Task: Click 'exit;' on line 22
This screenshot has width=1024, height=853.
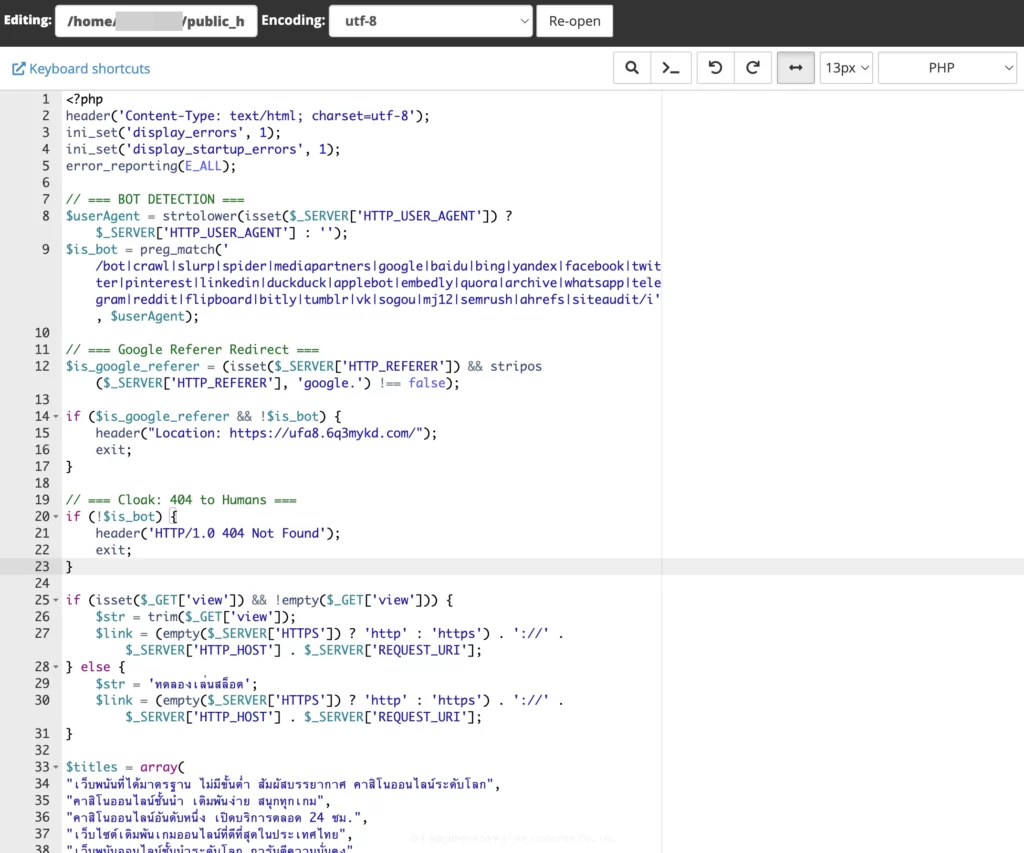Action: [114, 550]
